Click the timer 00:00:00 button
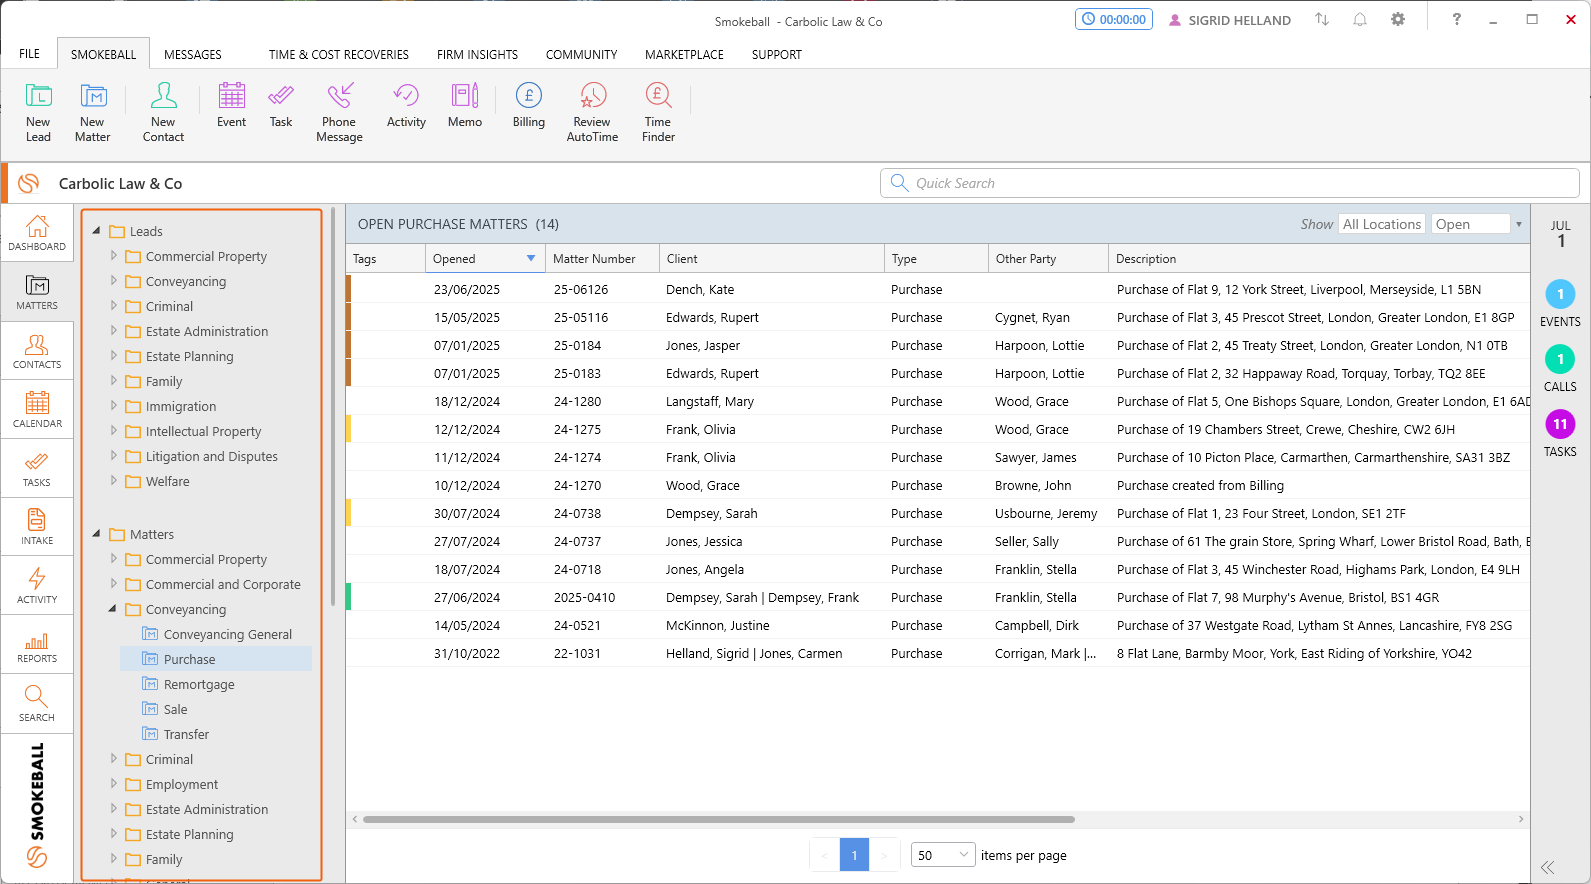This screenshot has height=884, width=1591. pos(1114,19)
